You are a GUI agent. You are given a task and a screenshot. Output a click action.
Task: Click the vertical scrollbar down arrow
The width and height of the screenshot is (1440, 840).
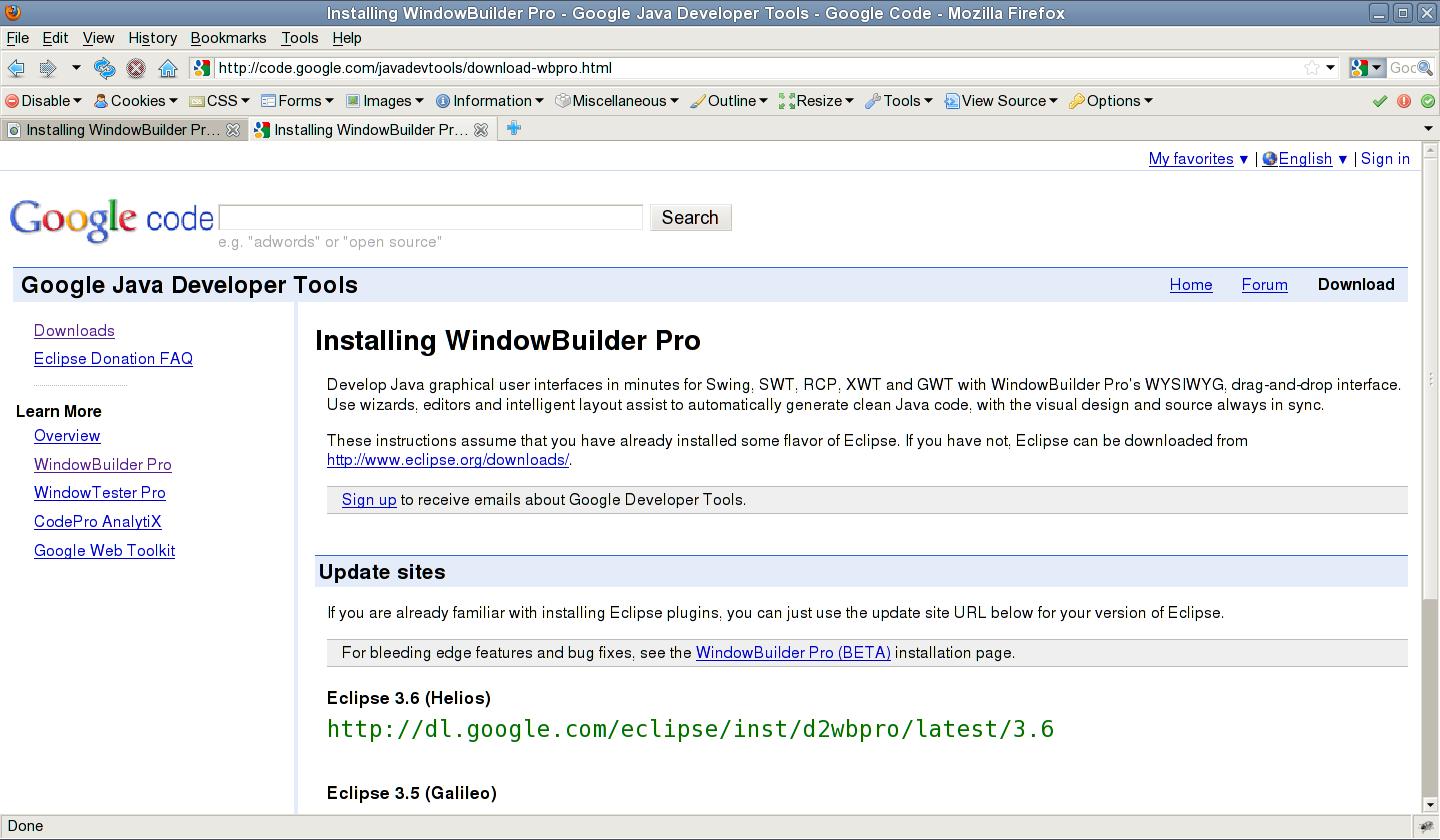1431,804
